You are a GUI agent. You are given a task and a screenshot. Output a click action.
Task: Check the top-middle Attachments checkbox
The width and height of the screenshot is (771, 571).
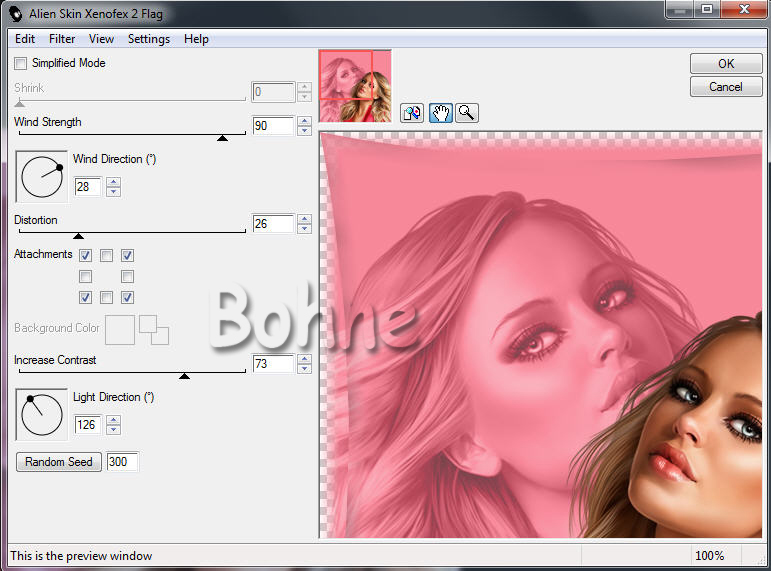tap(106, 256)
